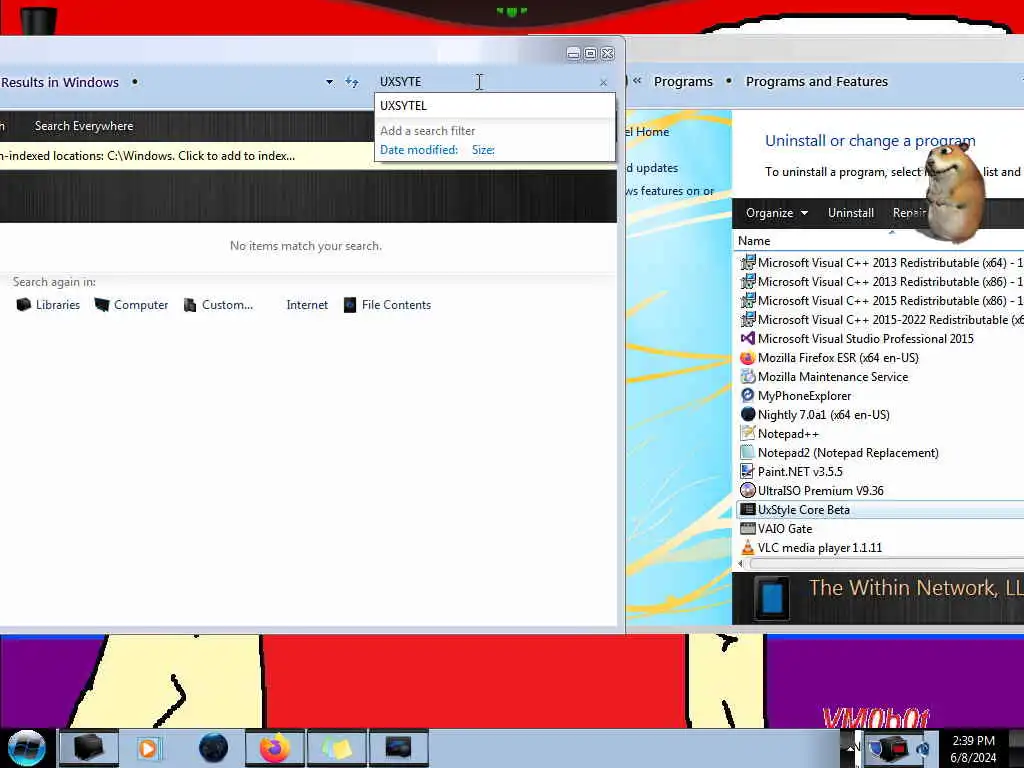Expand the address bar history dropdown arrow

point(329,82)
